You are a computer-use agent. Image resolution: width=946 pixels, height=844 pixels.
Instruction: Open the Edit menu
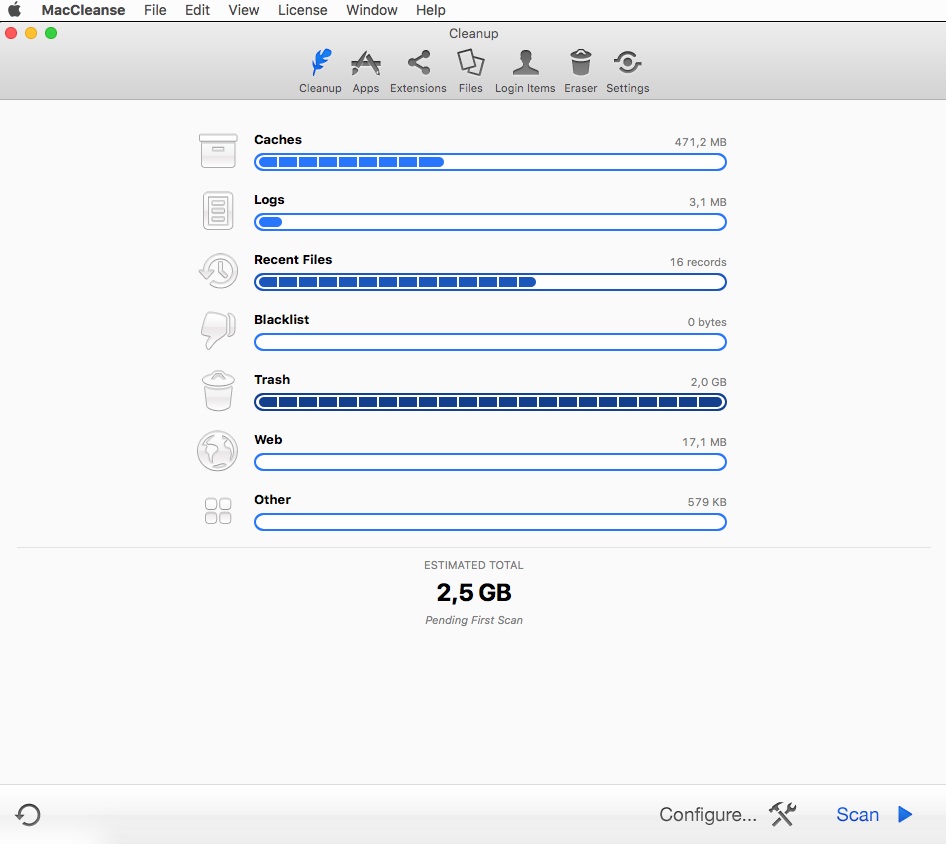point(197,10)
